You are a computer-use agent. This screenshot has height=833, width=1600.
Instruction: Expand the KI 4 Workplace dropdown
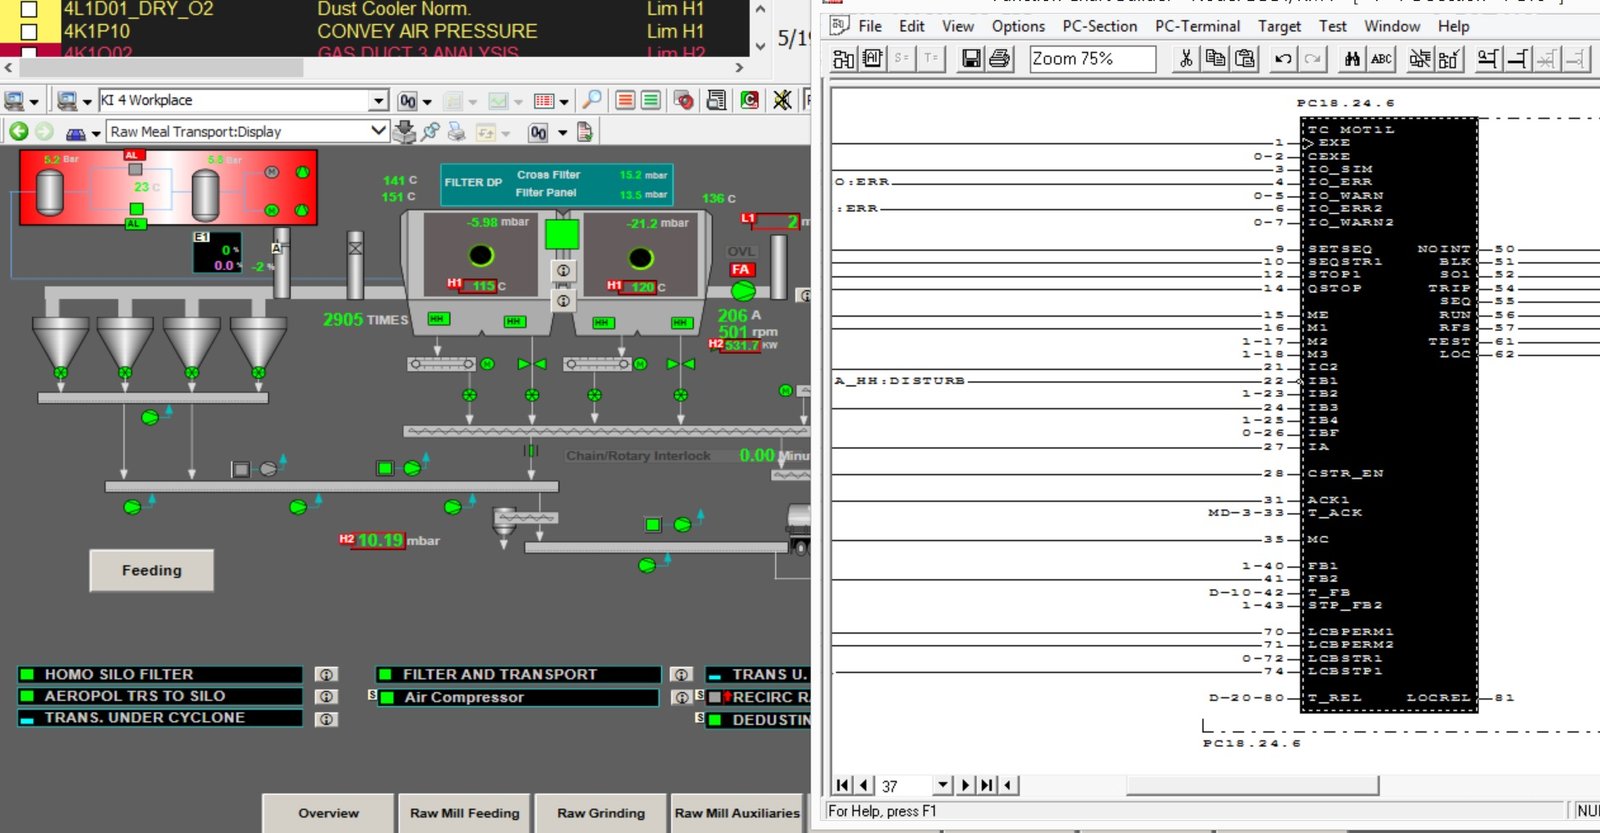pos(378,100)
